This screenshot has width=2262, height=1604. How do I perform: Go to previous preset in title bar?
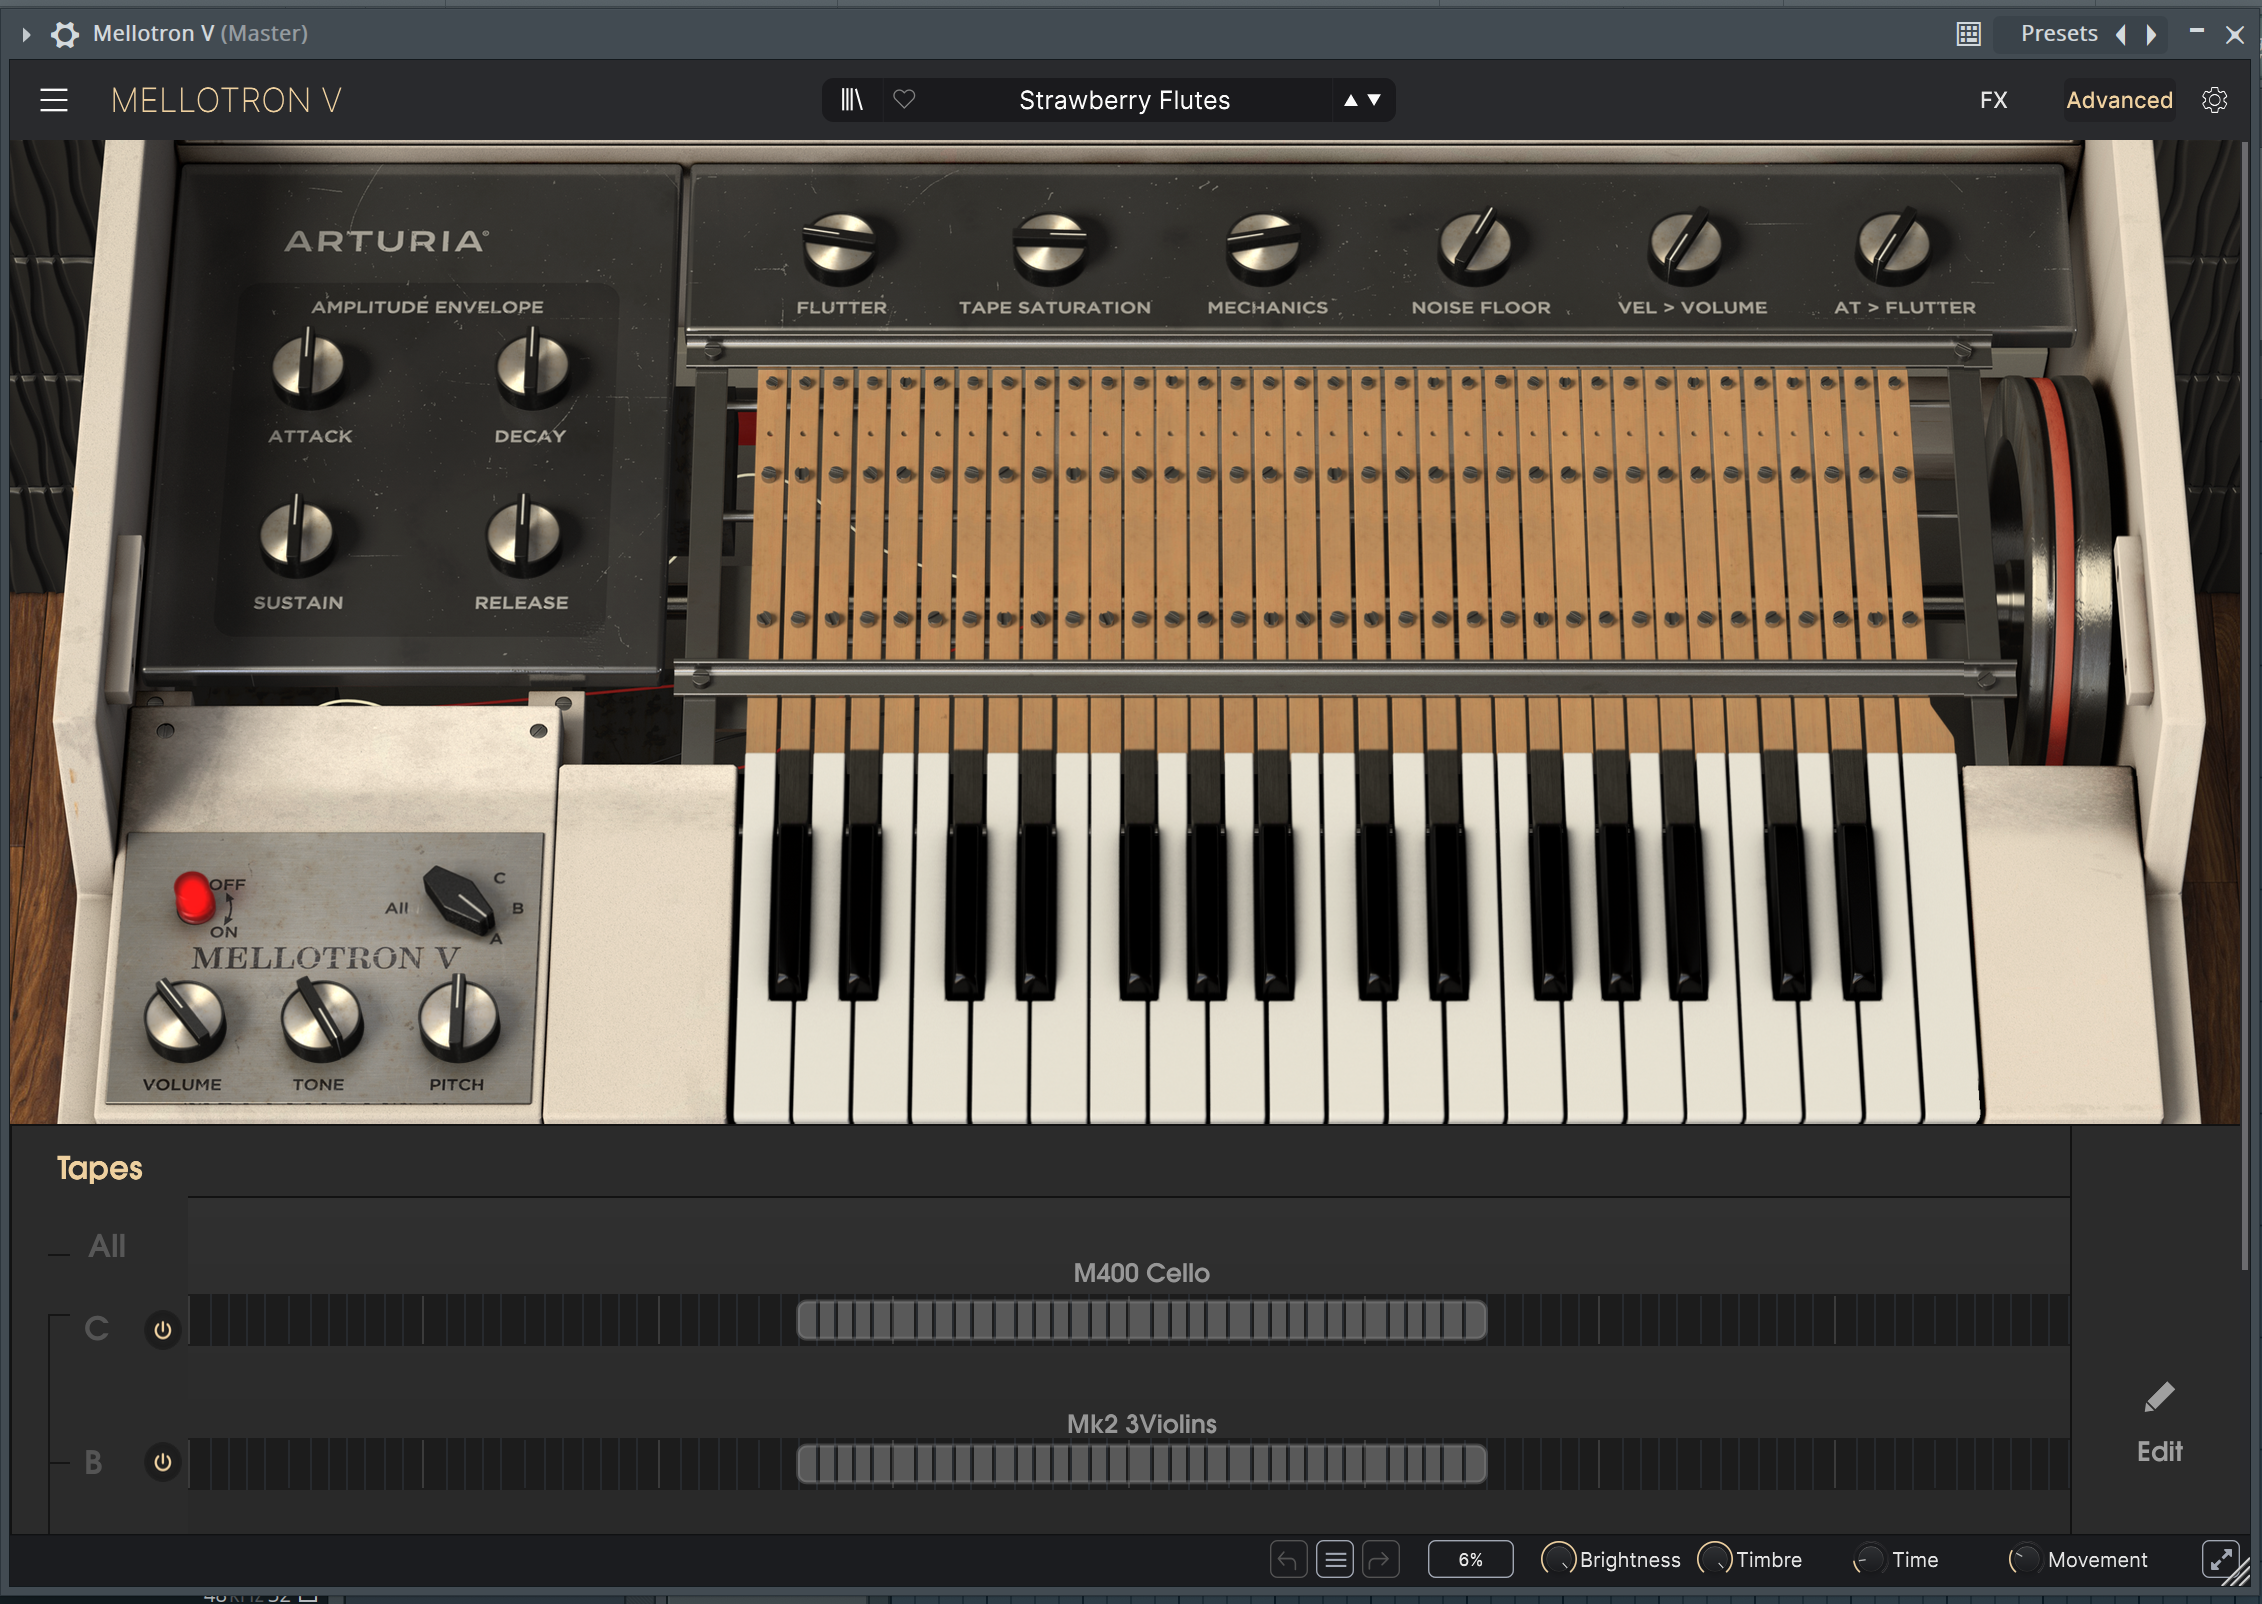(2120, 35)
